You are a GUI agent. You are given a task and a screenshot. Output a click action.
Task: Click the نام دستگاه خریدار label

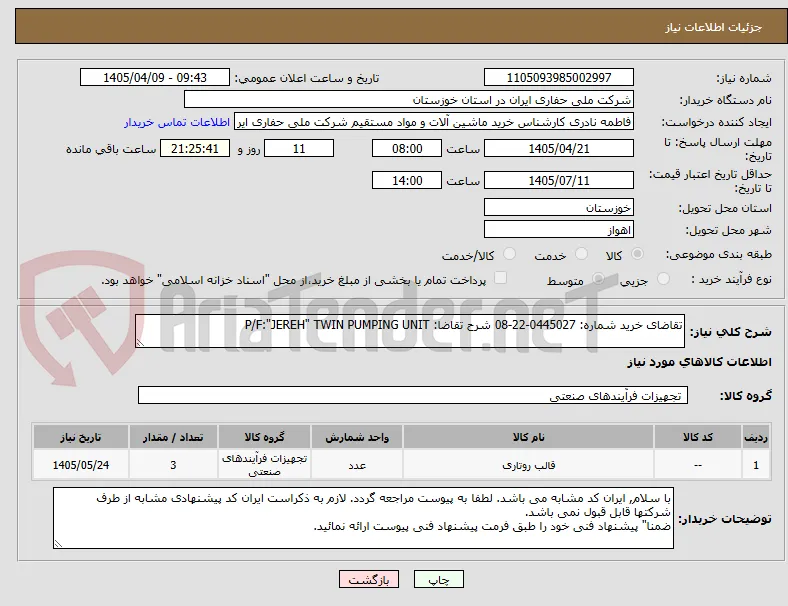[726, 100]
